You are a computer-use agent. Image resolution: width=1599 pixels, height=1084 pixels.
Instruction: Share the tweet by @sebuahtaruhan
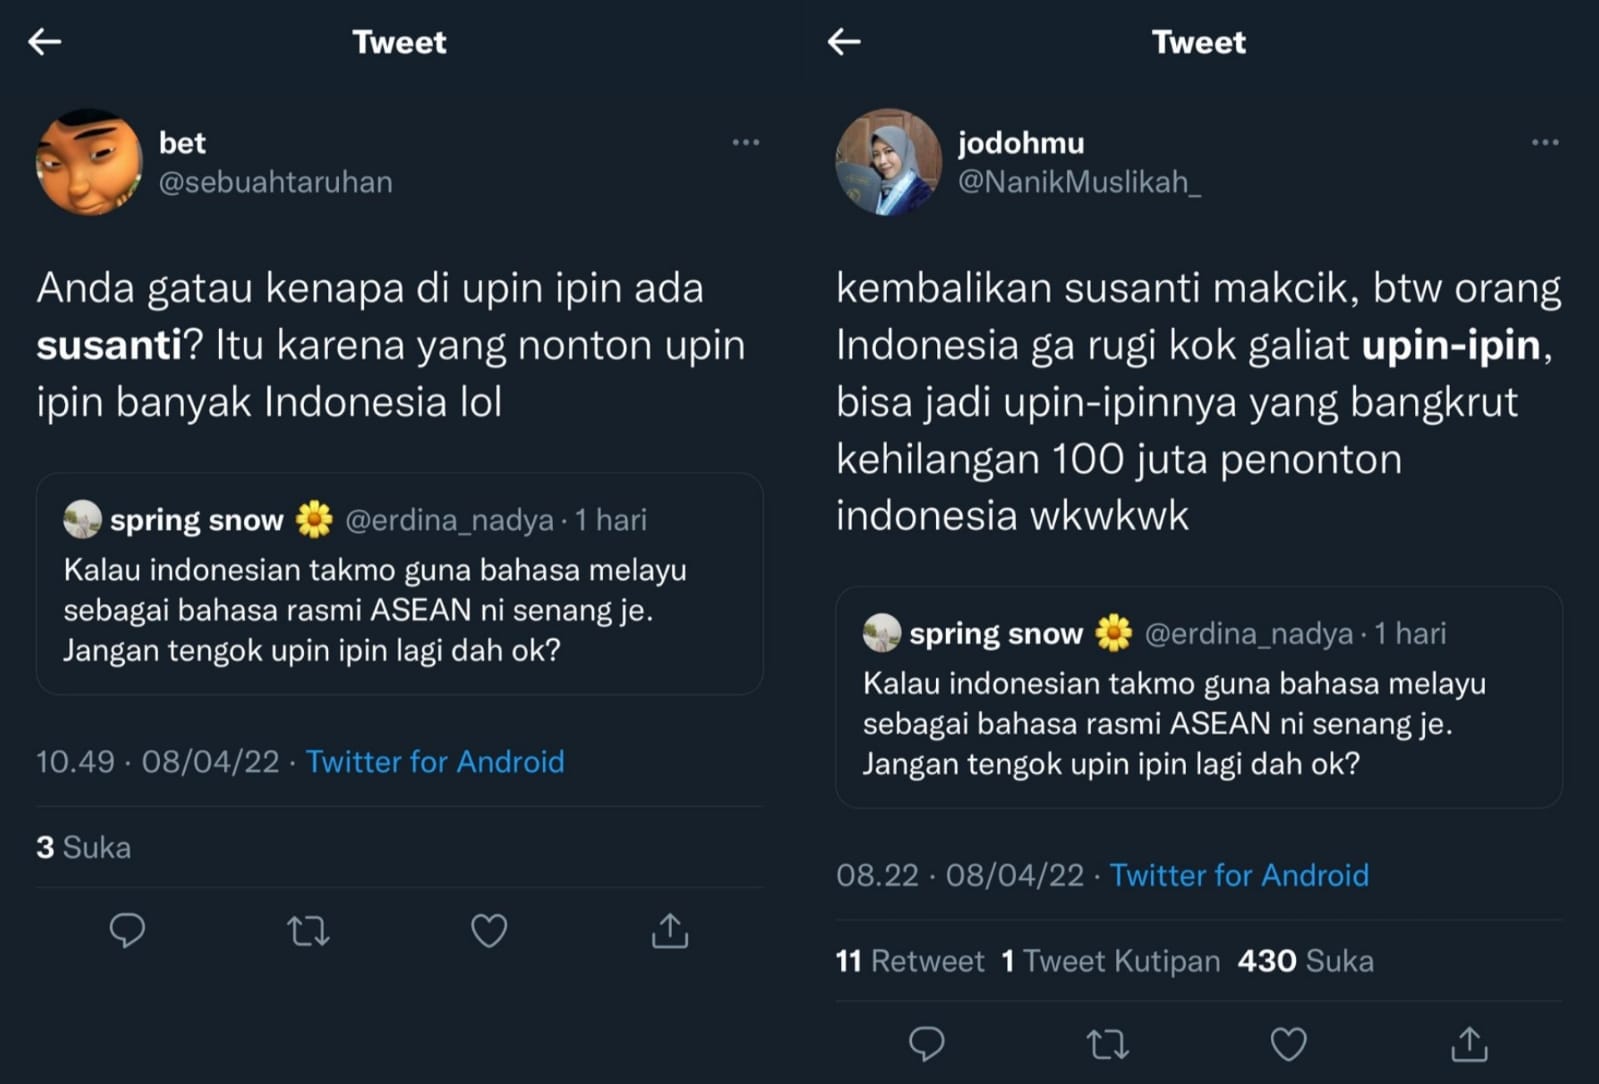pyautogui.click(x=670, y=931)
